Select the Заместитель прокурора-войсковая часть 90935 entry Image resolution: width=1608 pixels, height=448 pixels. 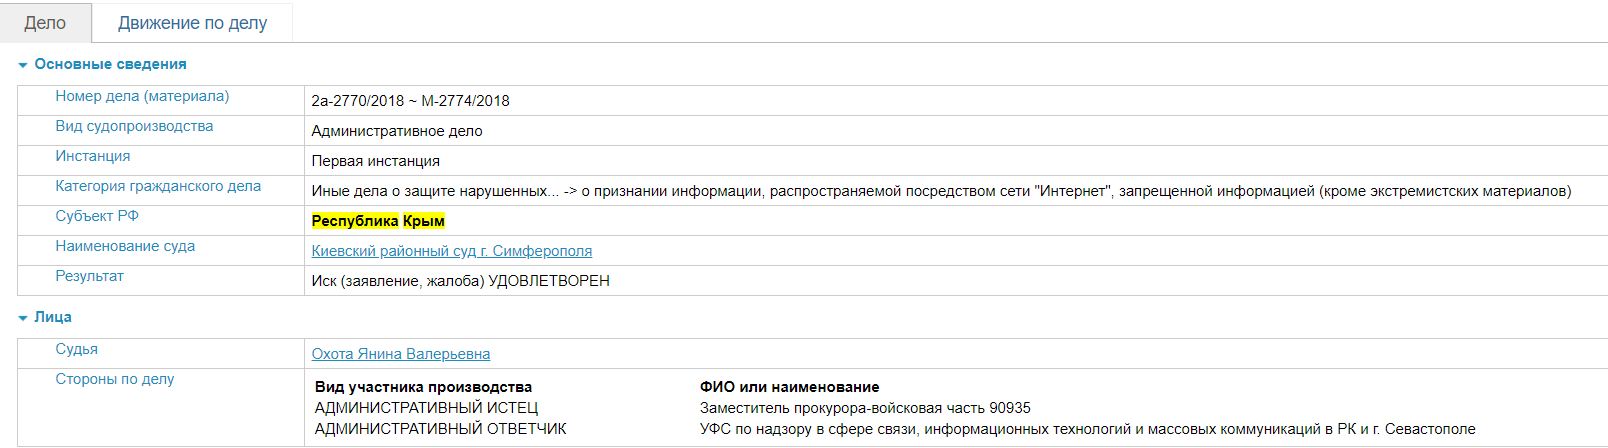(x=865, y=408)
